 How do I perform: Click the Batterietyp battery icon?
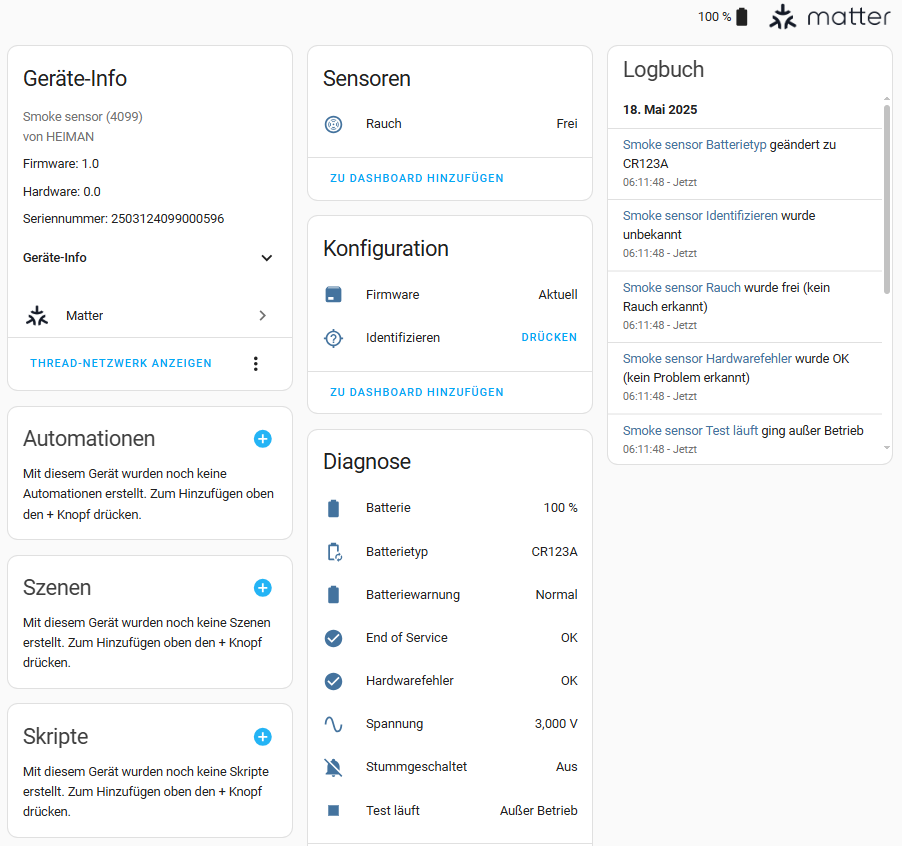coord(334,552)
